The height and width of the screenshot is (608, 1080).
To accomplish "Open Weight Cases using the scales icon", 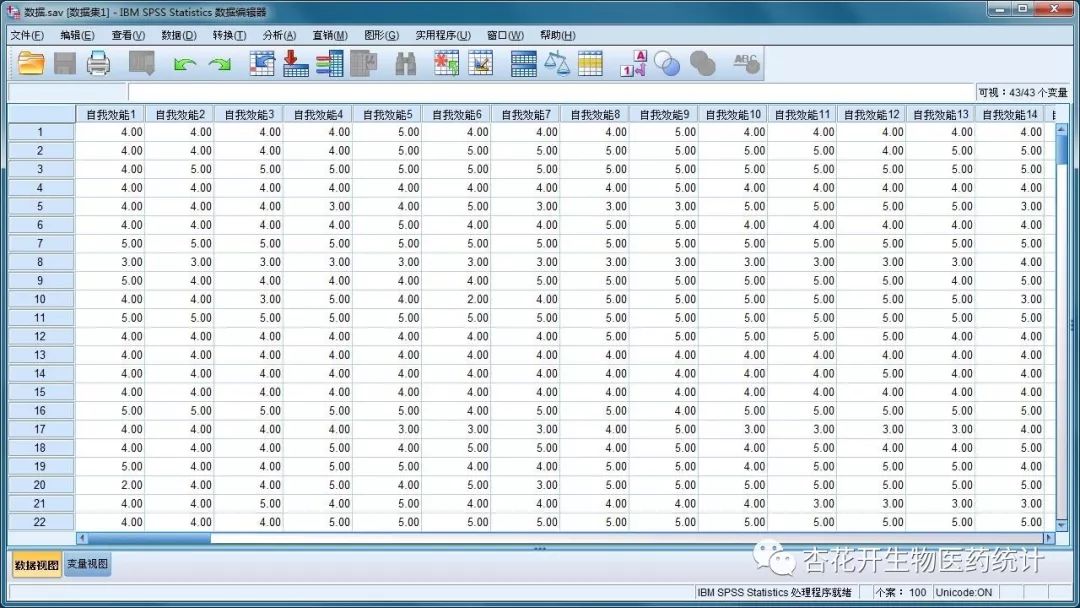I will click(555, 62).
